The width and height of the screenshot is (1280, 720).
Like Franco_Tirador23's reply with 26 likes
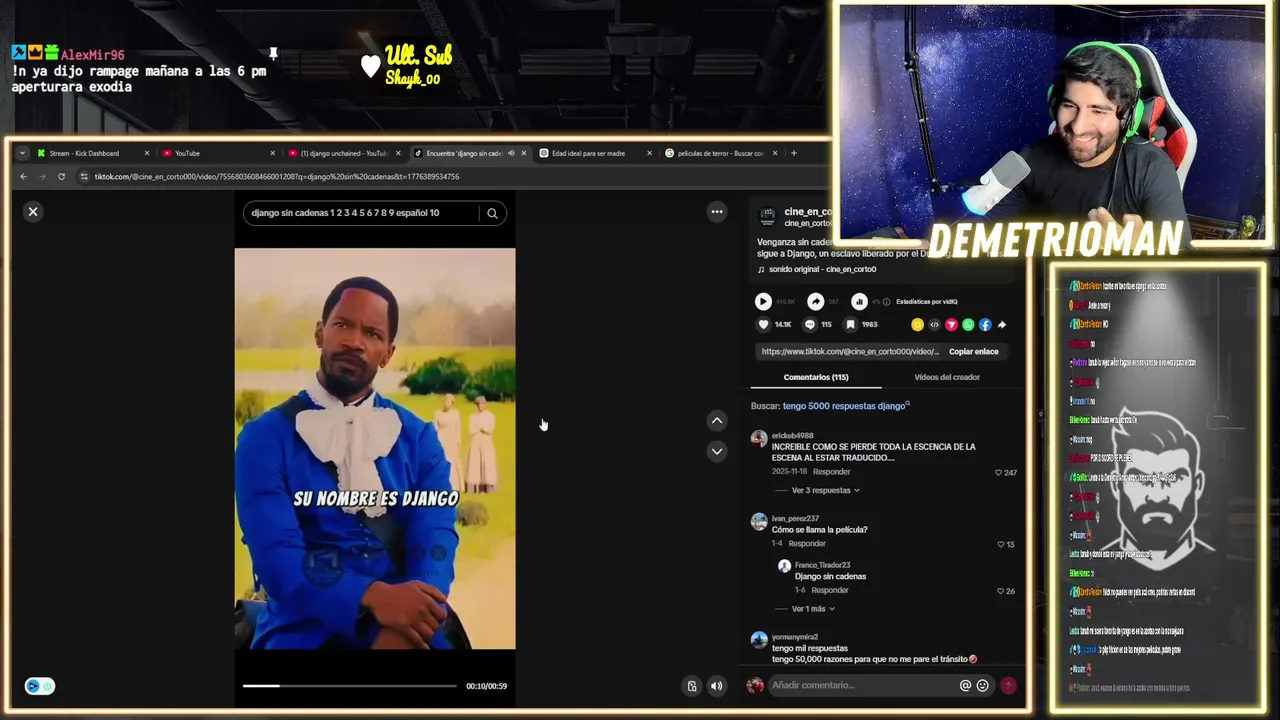coord(1001,591)
